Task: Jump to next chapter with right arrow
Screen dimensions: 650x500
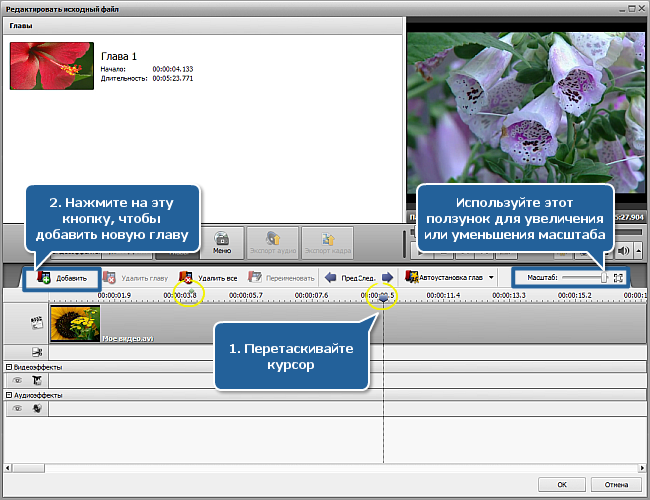Action: (x=386, y=277)
